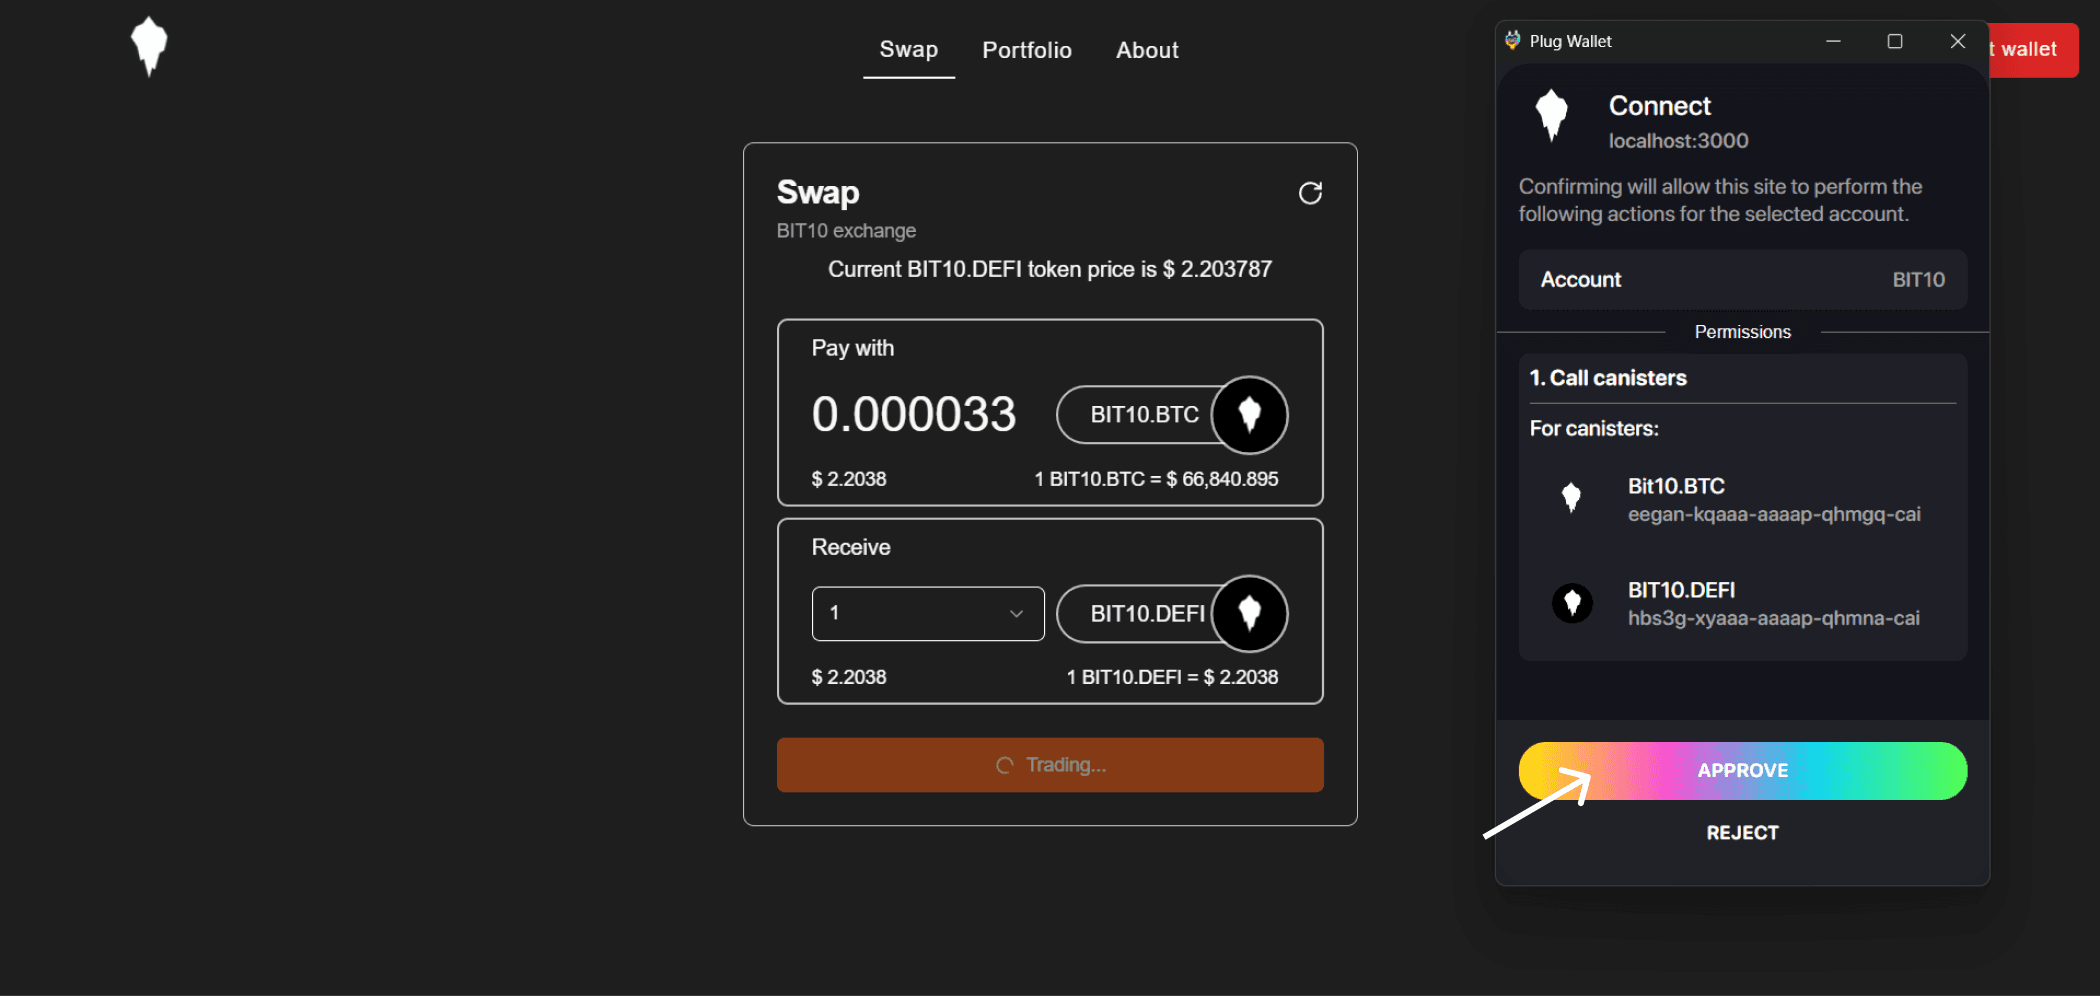
Task: Click the BIT10.DEFI canister icon in Plug Wallet
Action: click(x=1572, y=603)
